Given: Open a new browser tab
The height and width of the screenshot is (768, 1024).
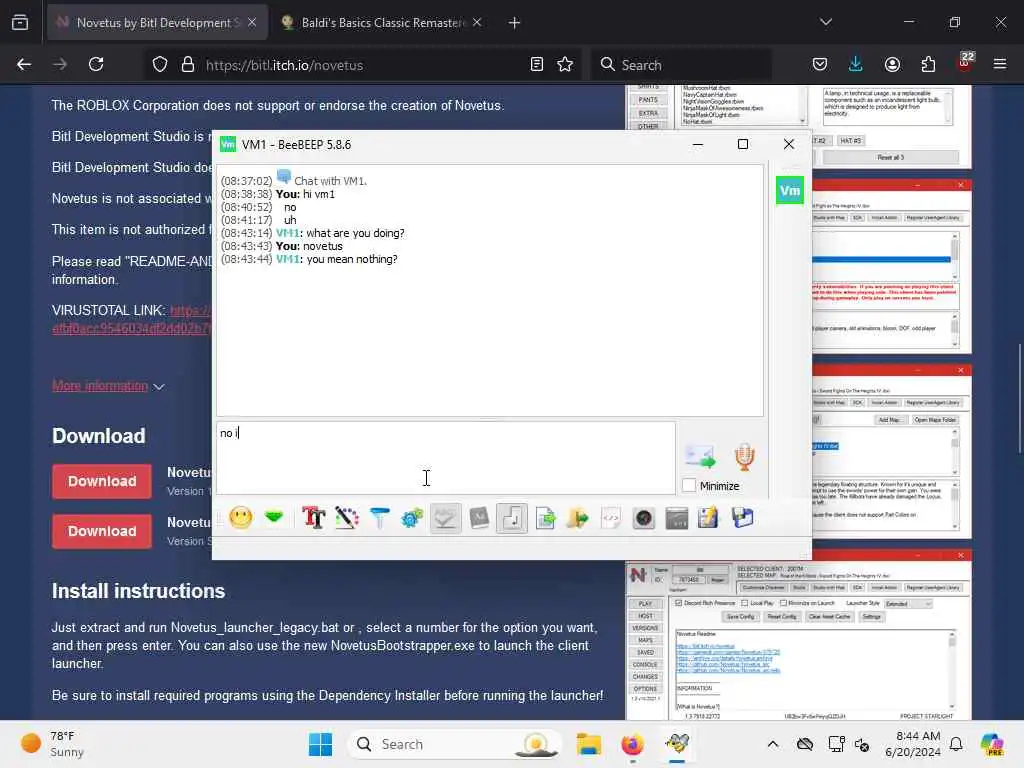Looking at the screenshot, I should click(x=515, y=23).
